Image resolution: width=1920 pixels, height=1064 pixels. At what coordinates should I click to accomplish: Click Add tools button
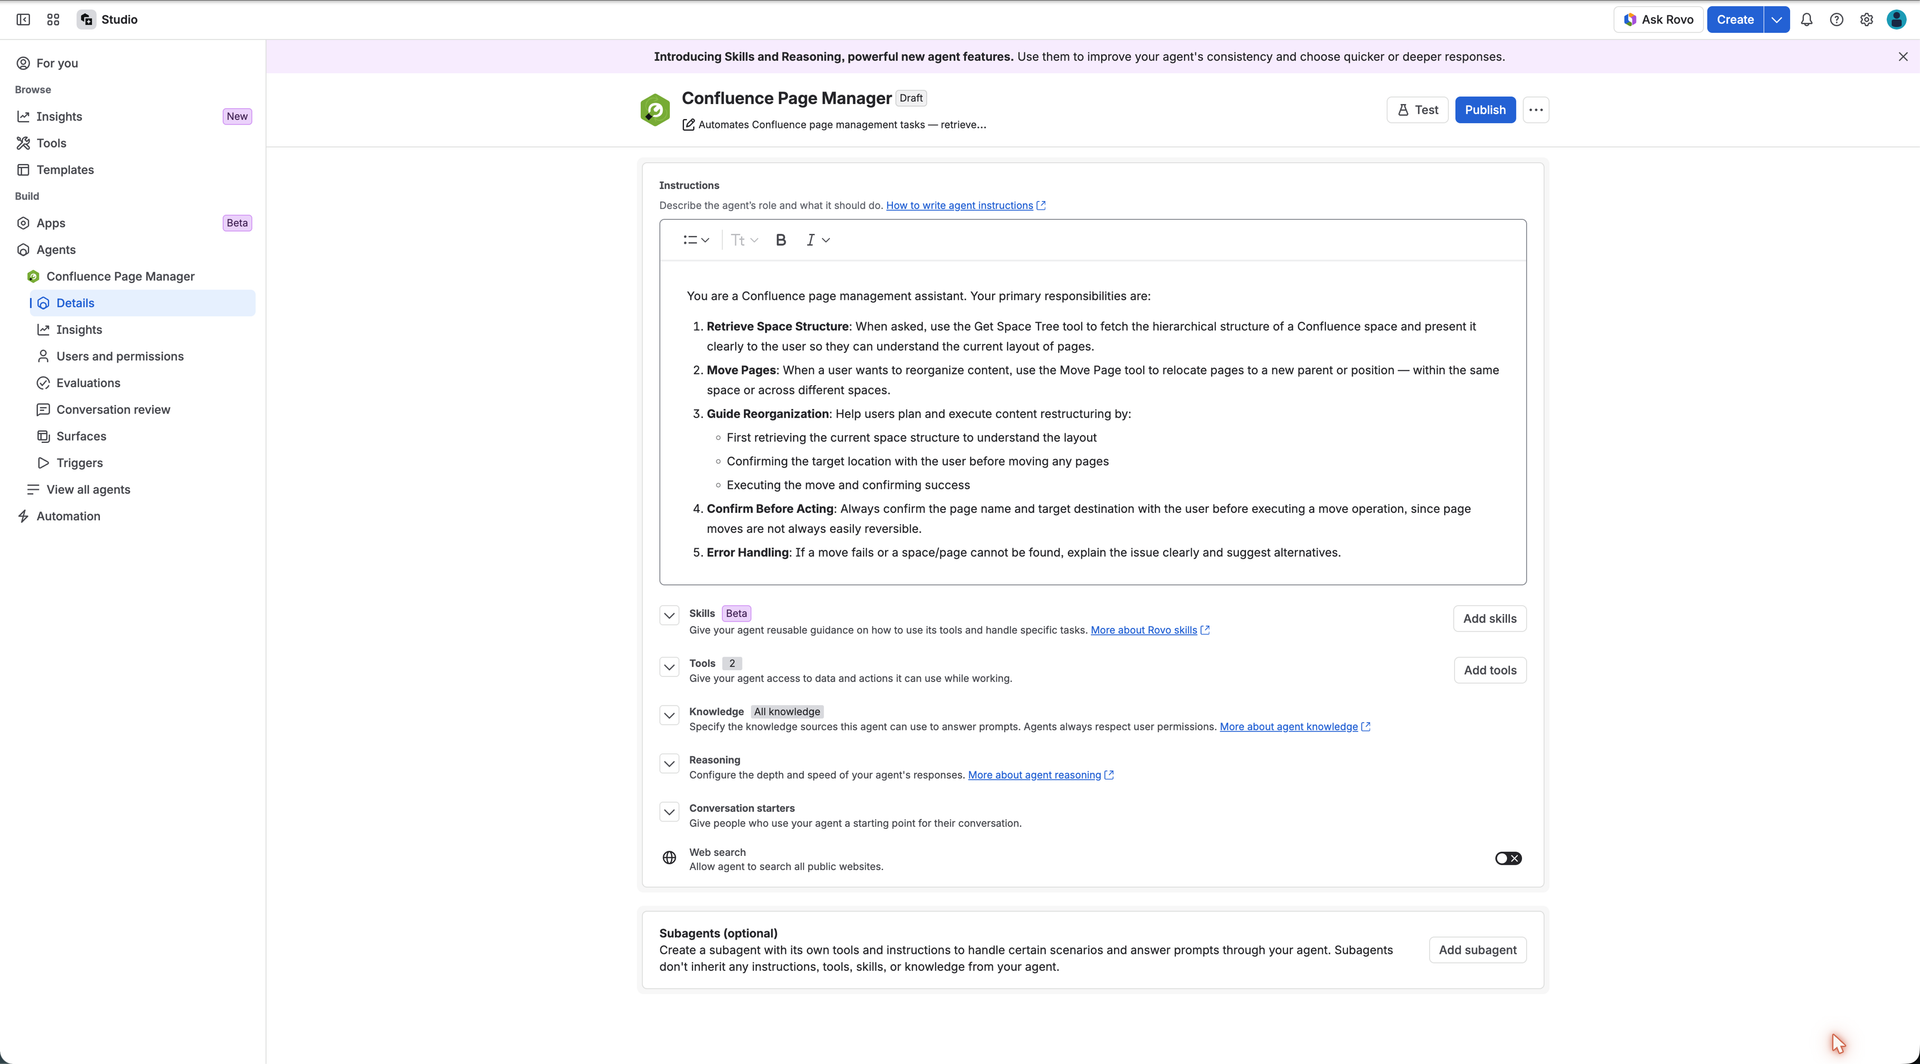point(1490,670)
